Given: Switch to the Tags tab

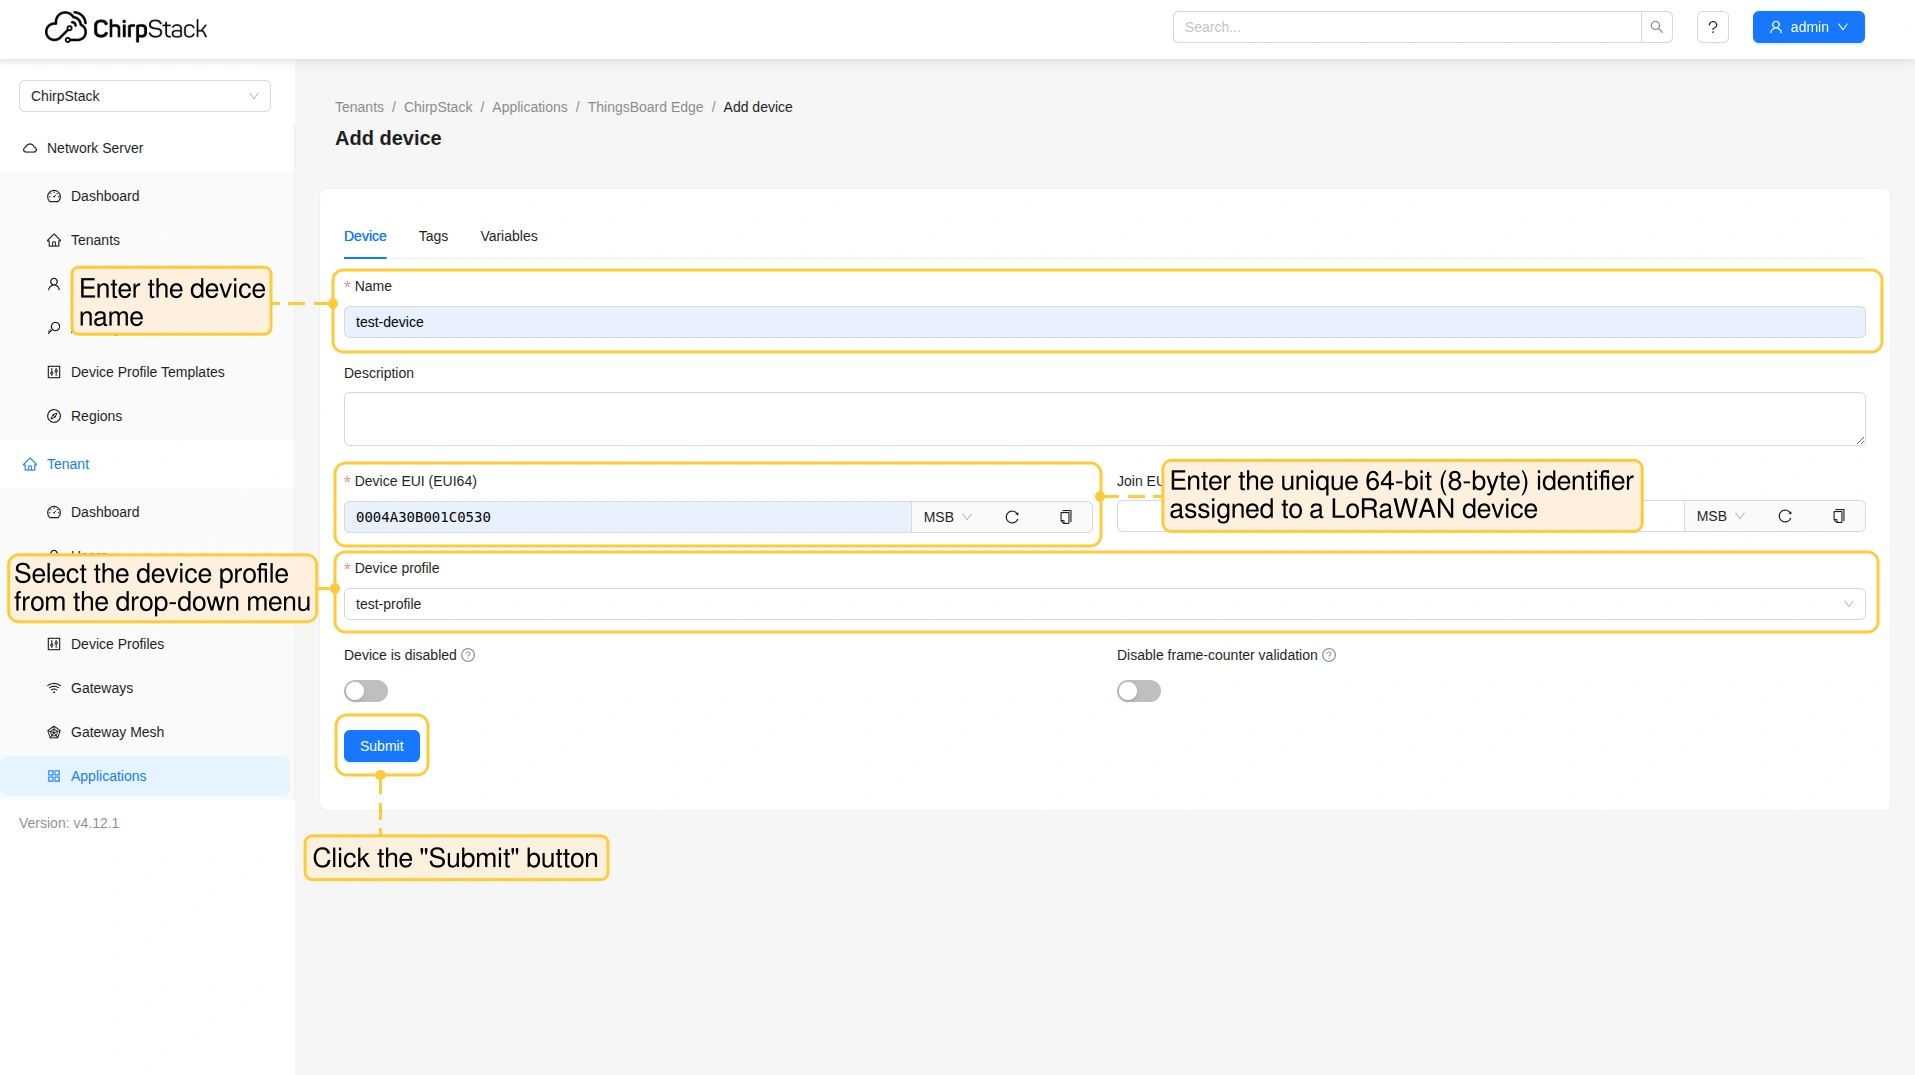Looking at the screenshot, I should pyautogui.click(x=433, y=236).
